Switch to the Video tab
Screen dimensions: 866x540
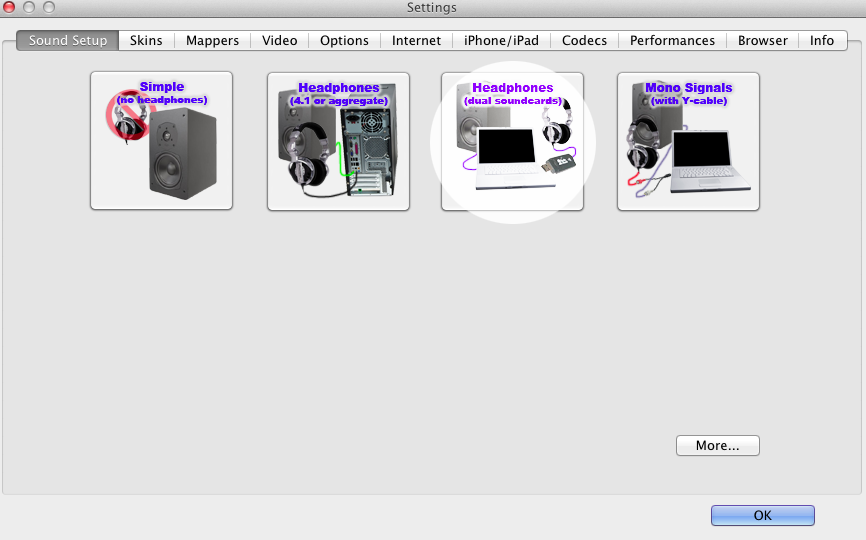click(x=280, y=41)
